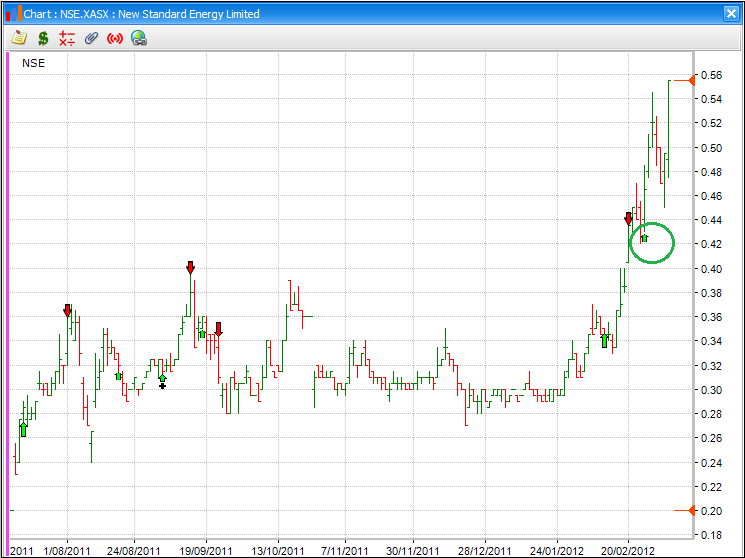This screenshot has width=745, height=558.
Task: Click the 0.48 price axis label
Action: coord(711,172)
